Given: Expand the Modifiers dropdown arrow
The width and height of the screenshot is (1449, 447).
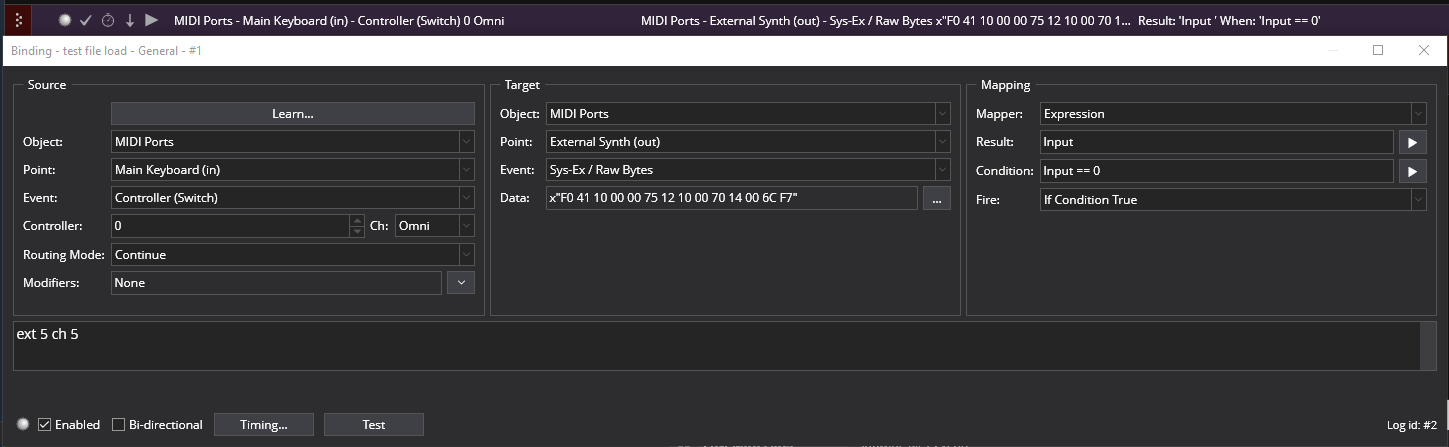Looking at the screenshot, I should click(460, 283).
